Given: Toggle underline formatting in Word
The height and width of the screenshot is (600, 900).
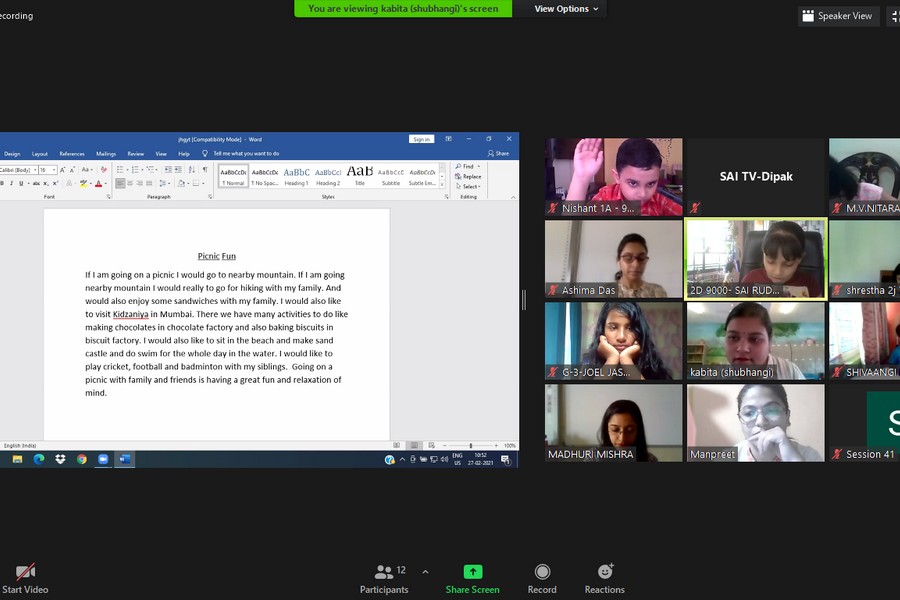Looking at the screenshot, I should (x=22, y=184).
